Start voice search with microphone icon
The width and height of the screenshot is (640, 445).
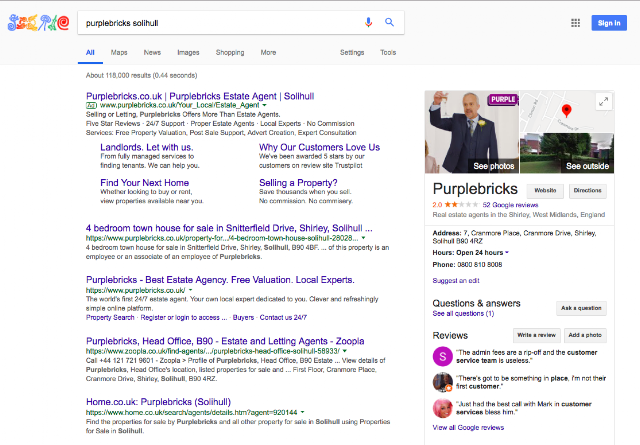(x=368, y=22)
